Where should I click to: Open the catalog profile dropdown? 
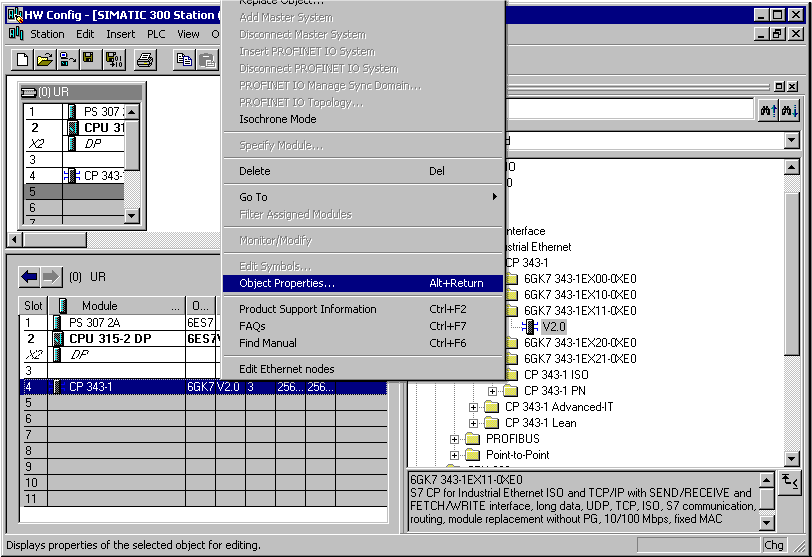point(791,141)
